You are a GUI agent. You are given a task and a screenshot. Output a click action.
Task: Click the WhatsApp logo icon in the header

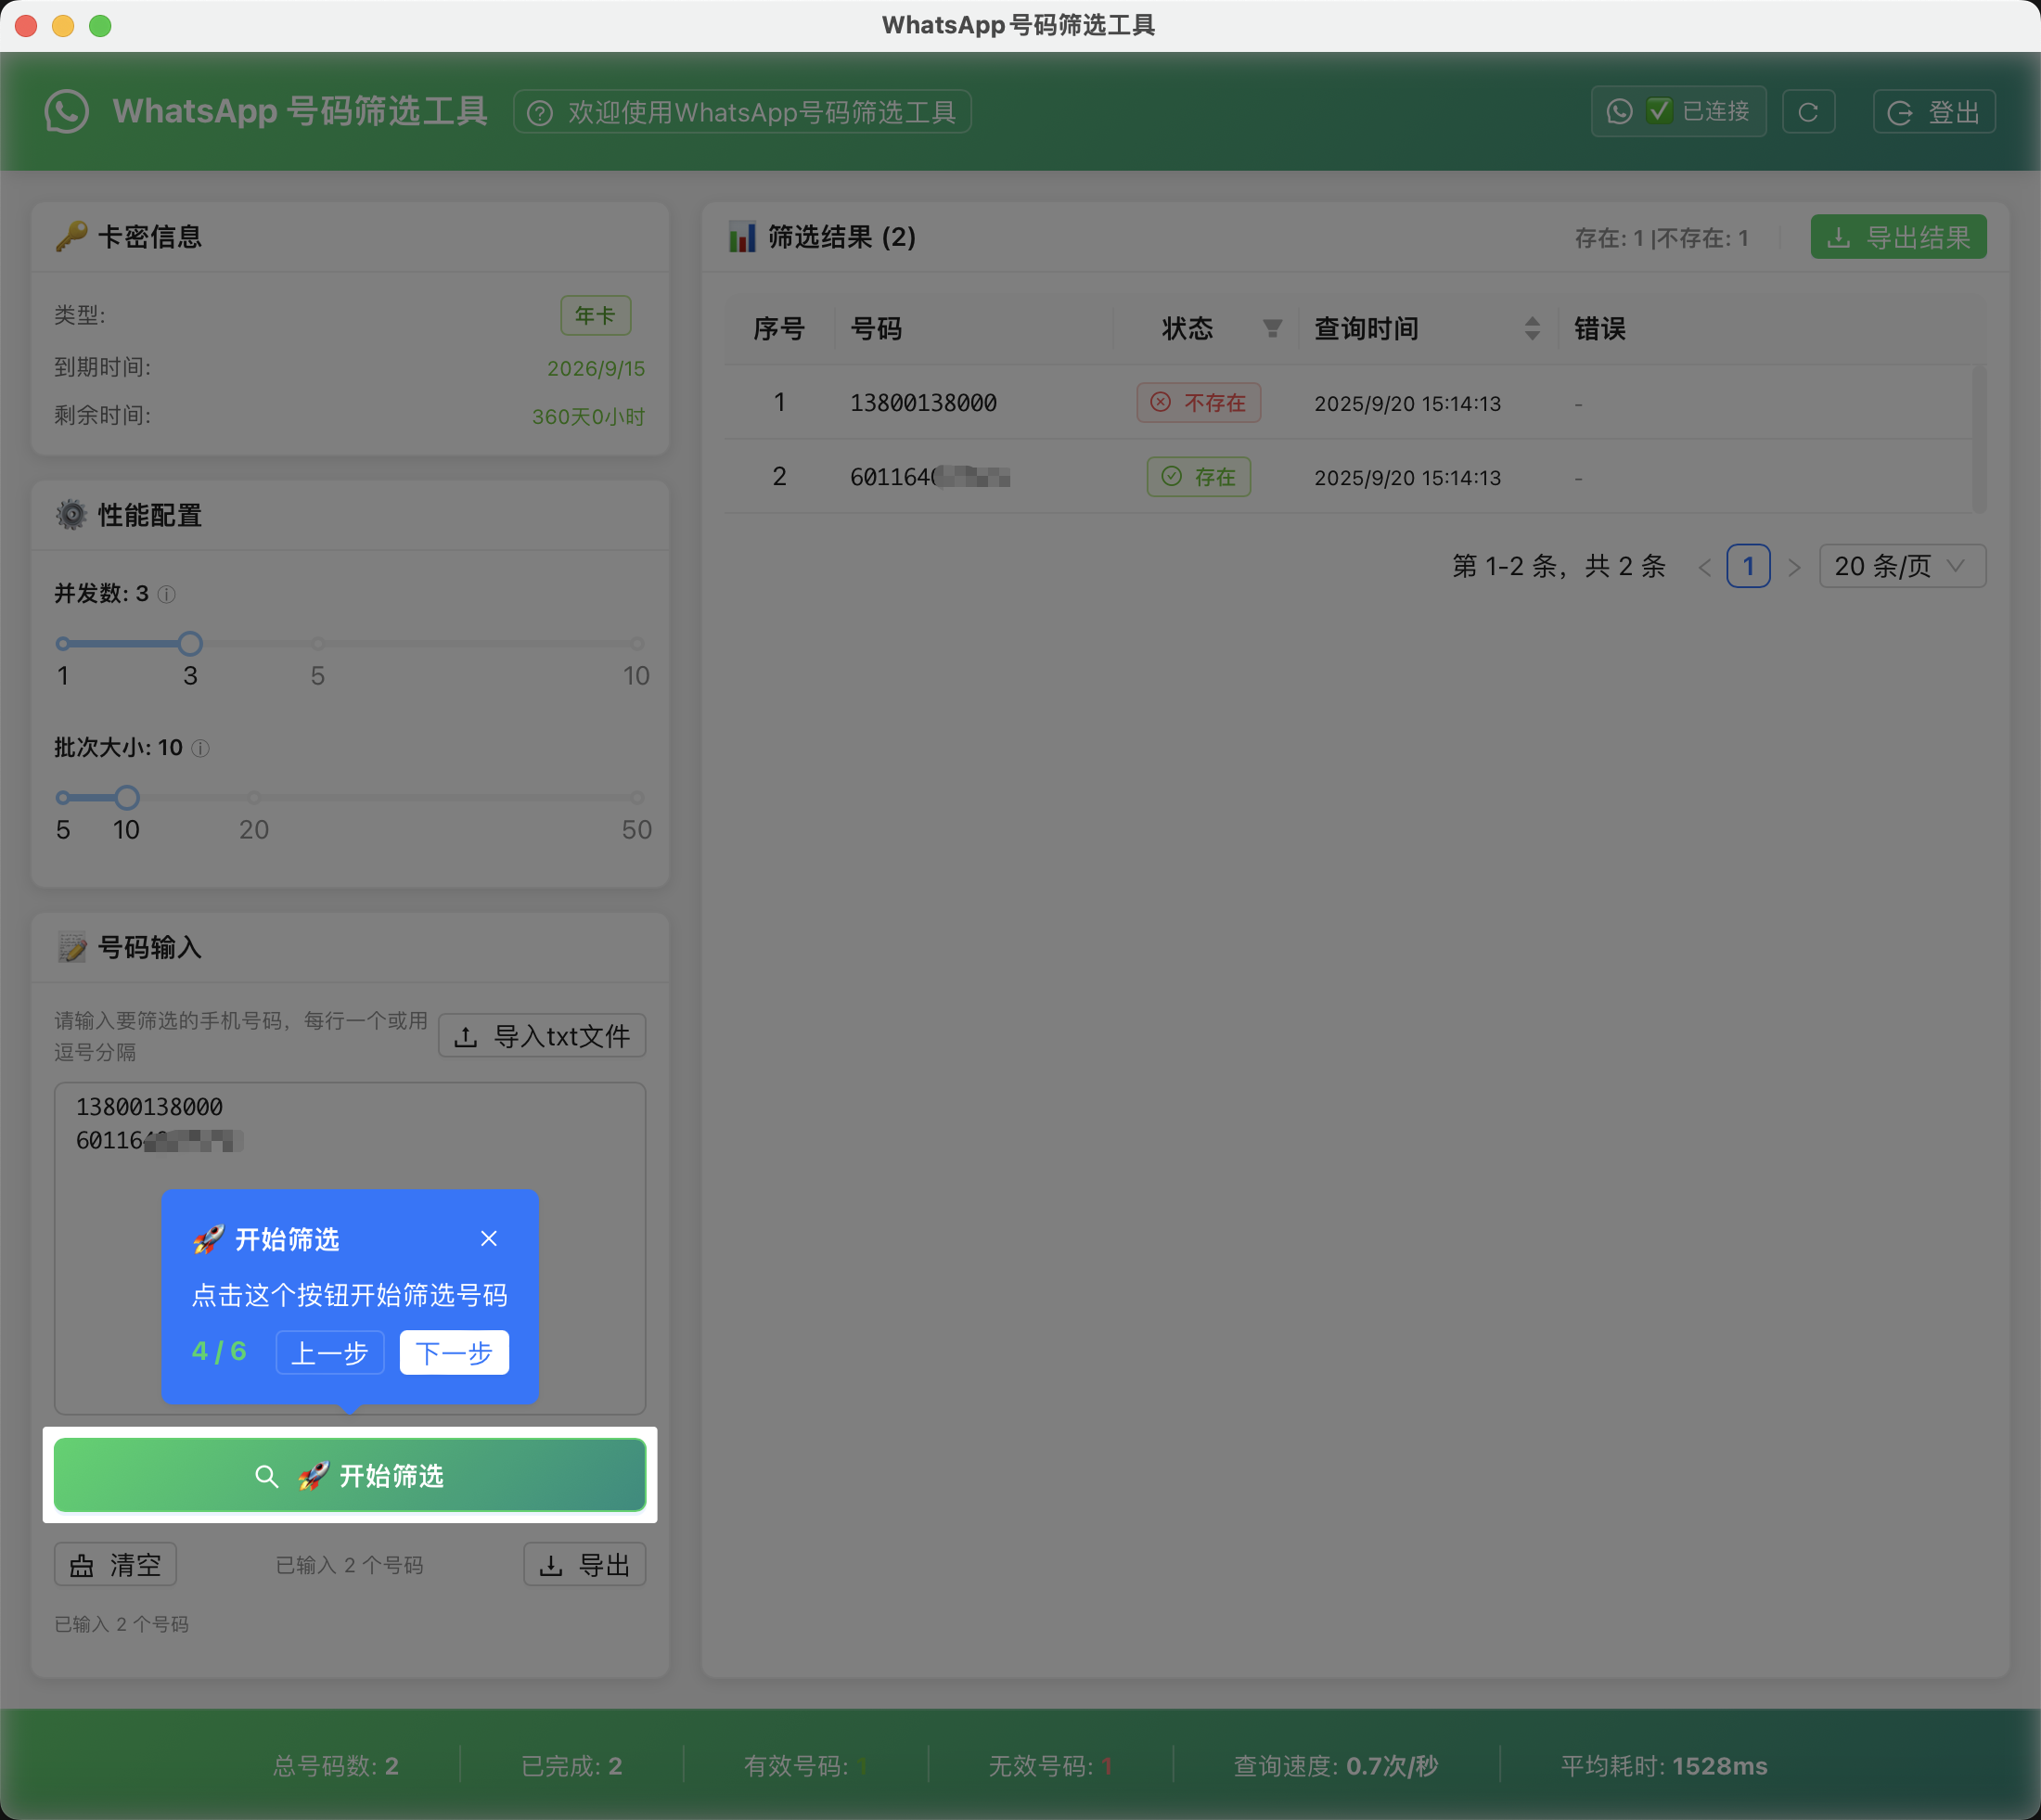click(x=65, y=111)
